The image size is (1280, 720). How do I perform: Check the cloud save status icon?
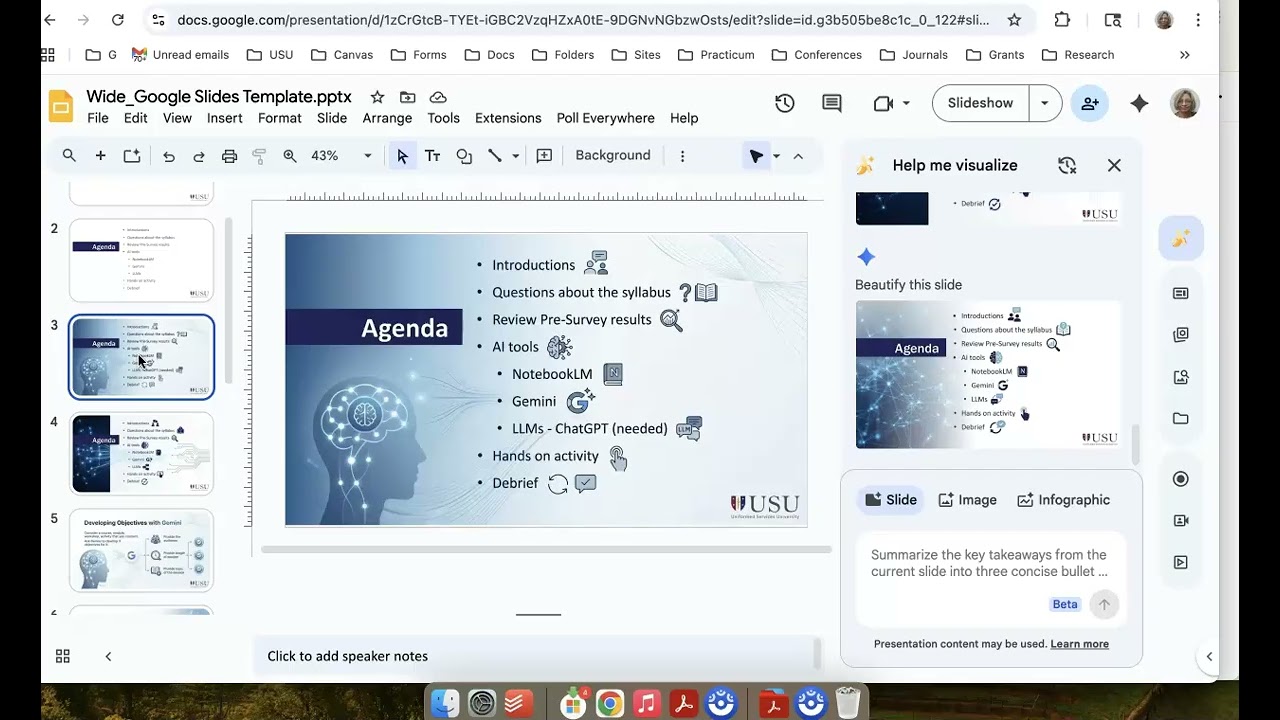point(438,97)
